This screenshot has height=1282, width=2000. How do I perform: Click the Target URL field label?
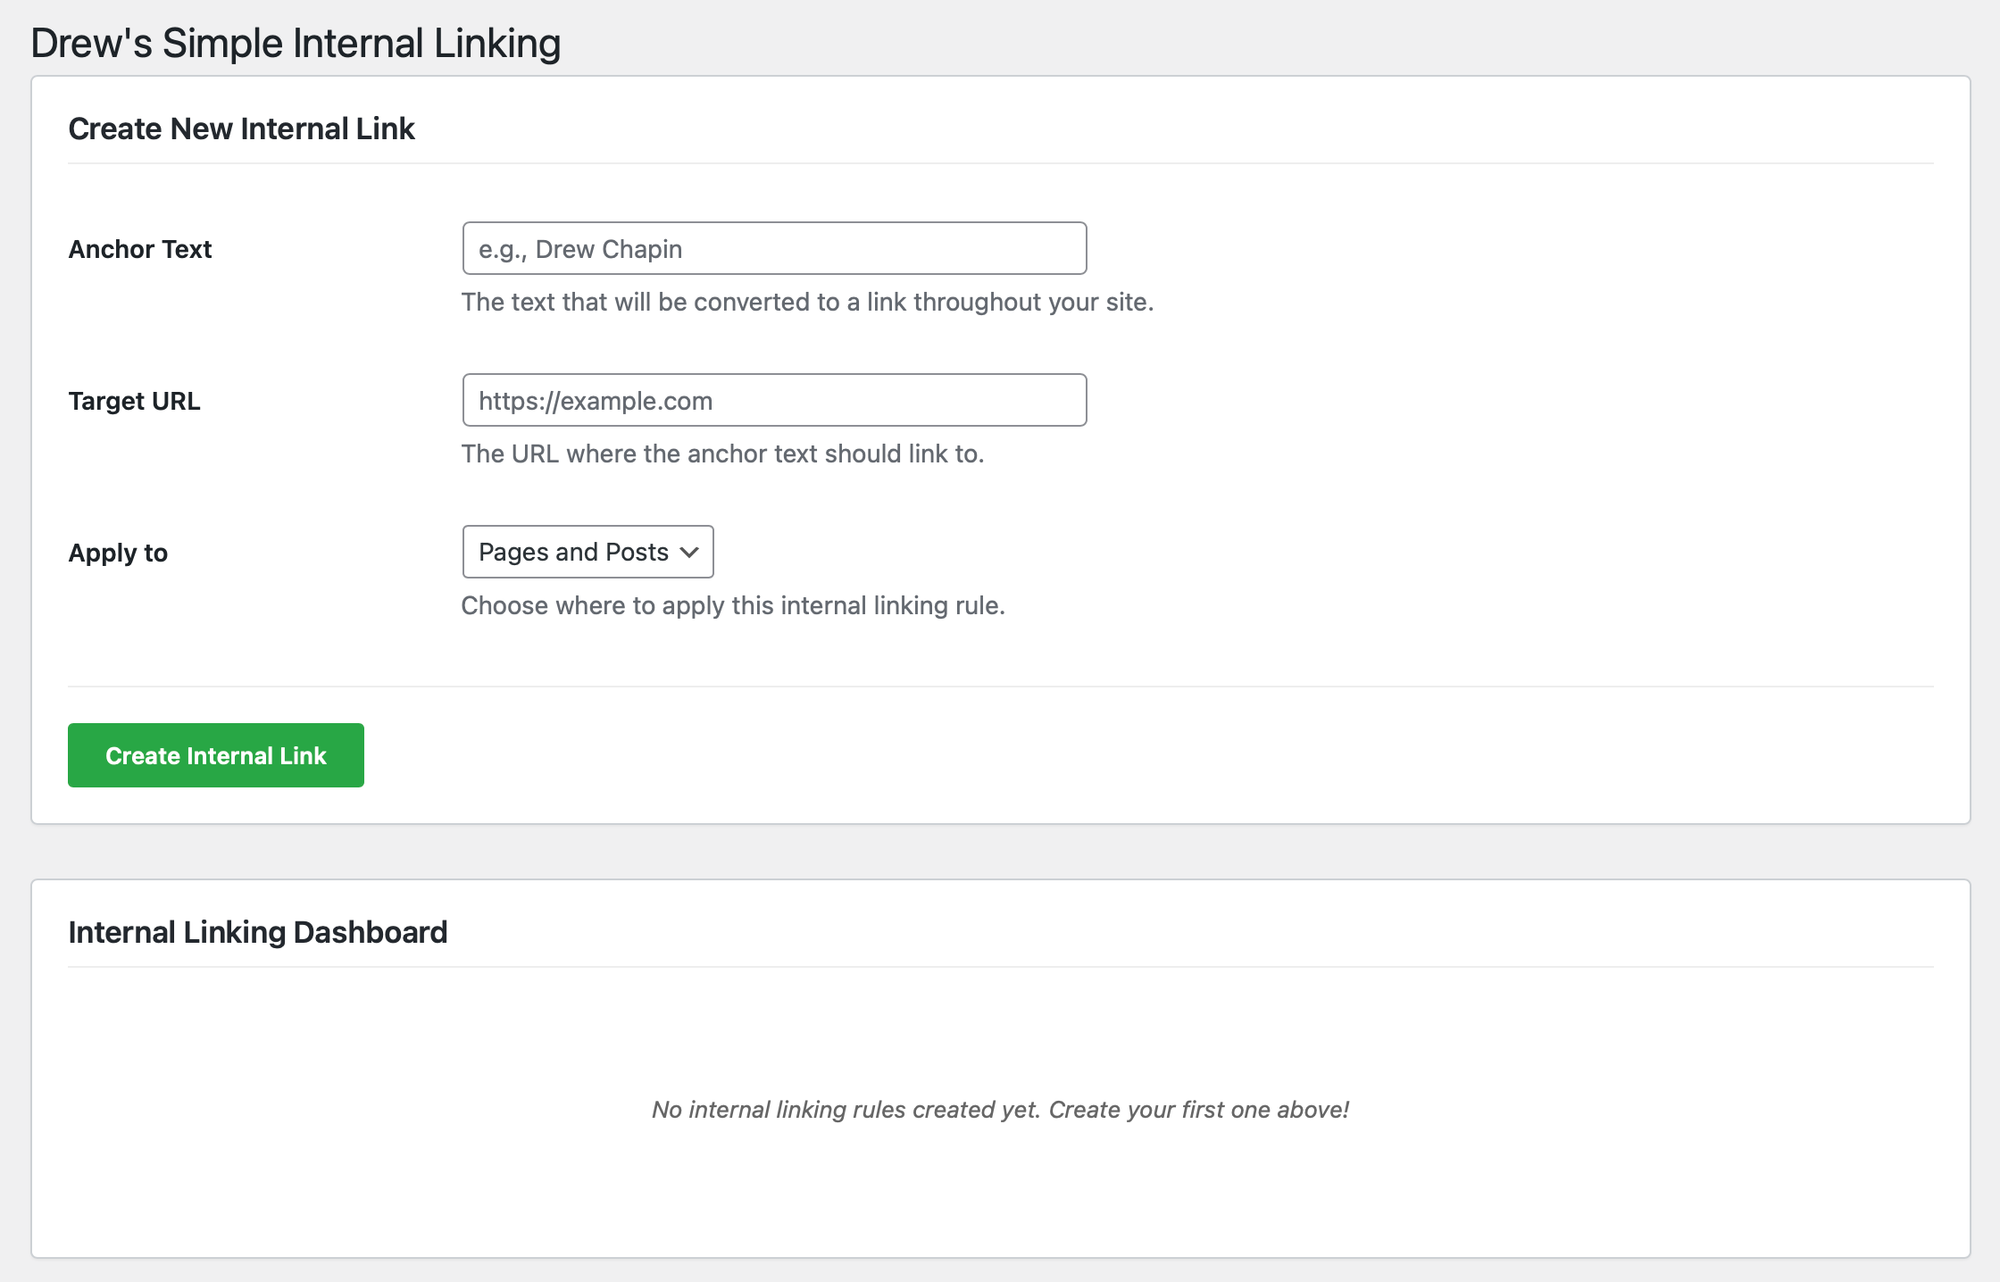pyautogui.click(x=134, y=401)
